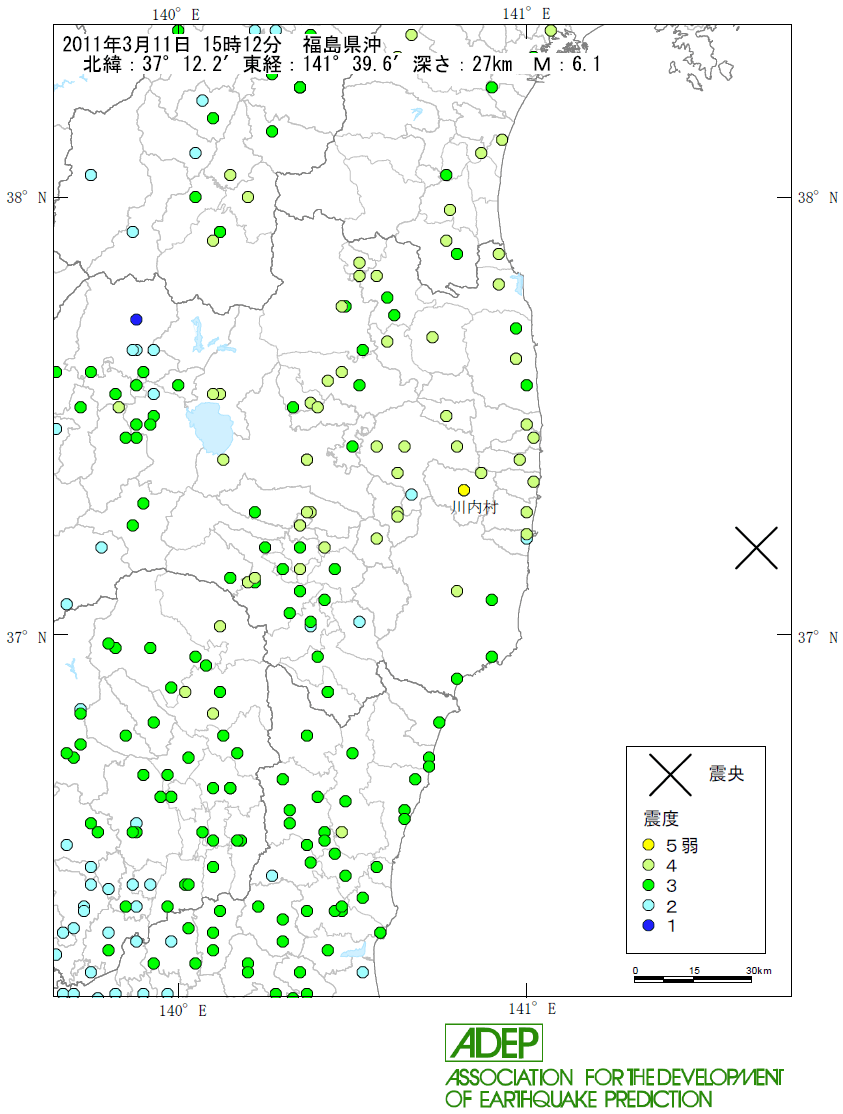843x1114 pixels.
Task: Click the large light blue lake on map
Action: coord(212,428)
